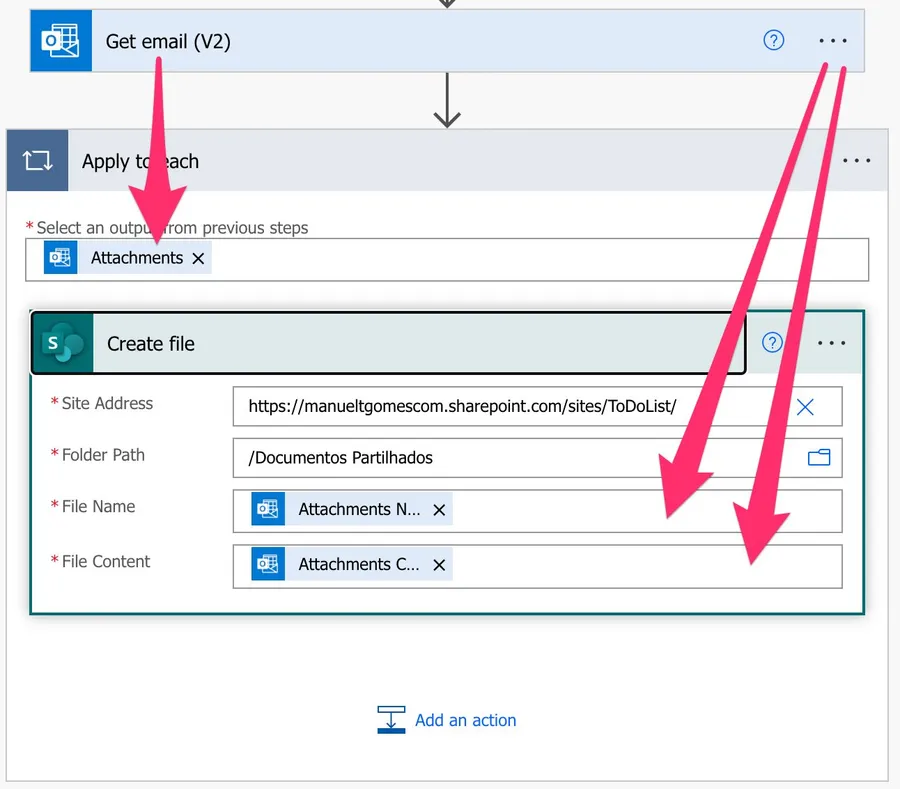The width and height of the screenshot is (900, 789).
Task: Open the Get email (V2) ellipsis menu
Action: [x=832, y=41]
